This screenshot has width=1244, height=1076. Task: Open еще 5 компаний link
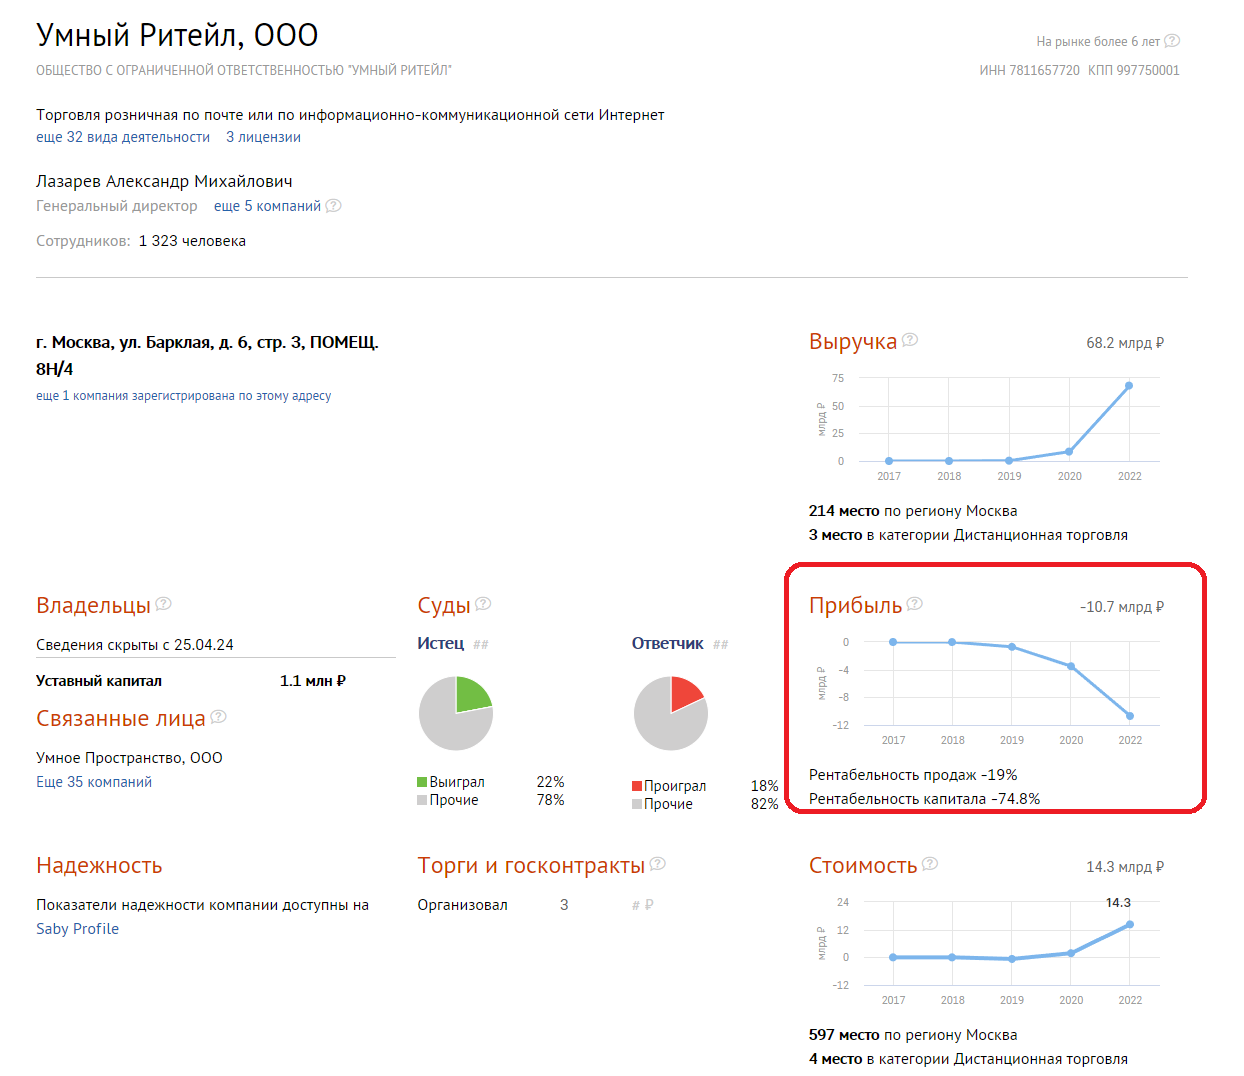[267, 206]
